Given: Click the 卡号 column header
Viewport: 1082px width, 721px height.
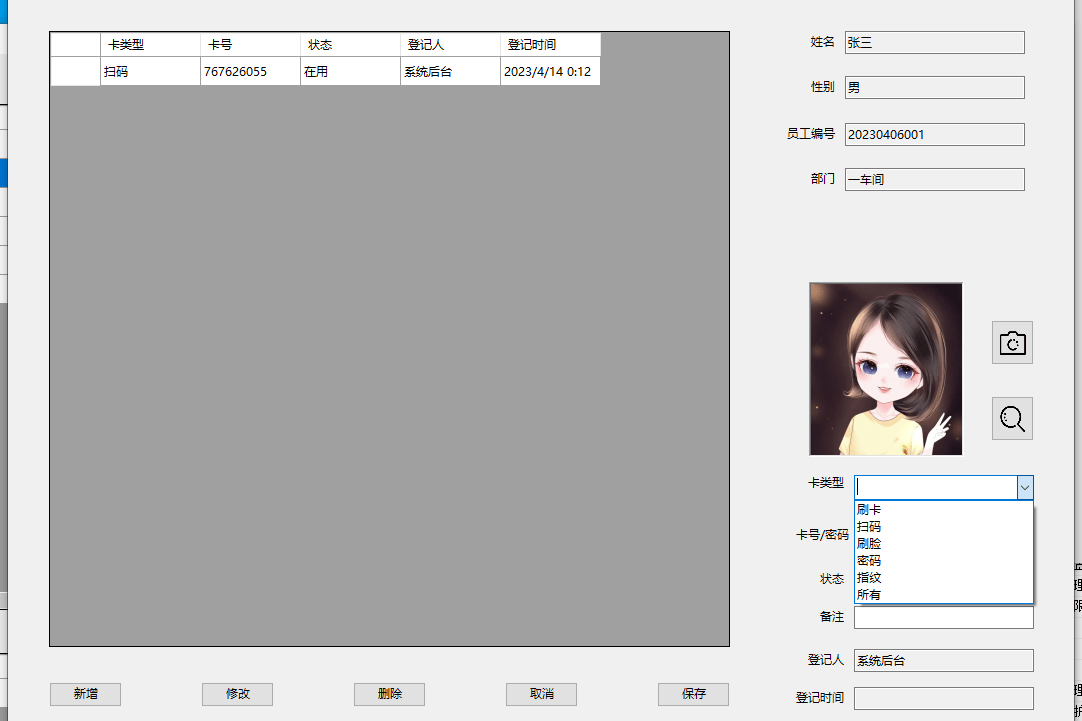Looking at the screenshot, I should click(x=250, y=45).
